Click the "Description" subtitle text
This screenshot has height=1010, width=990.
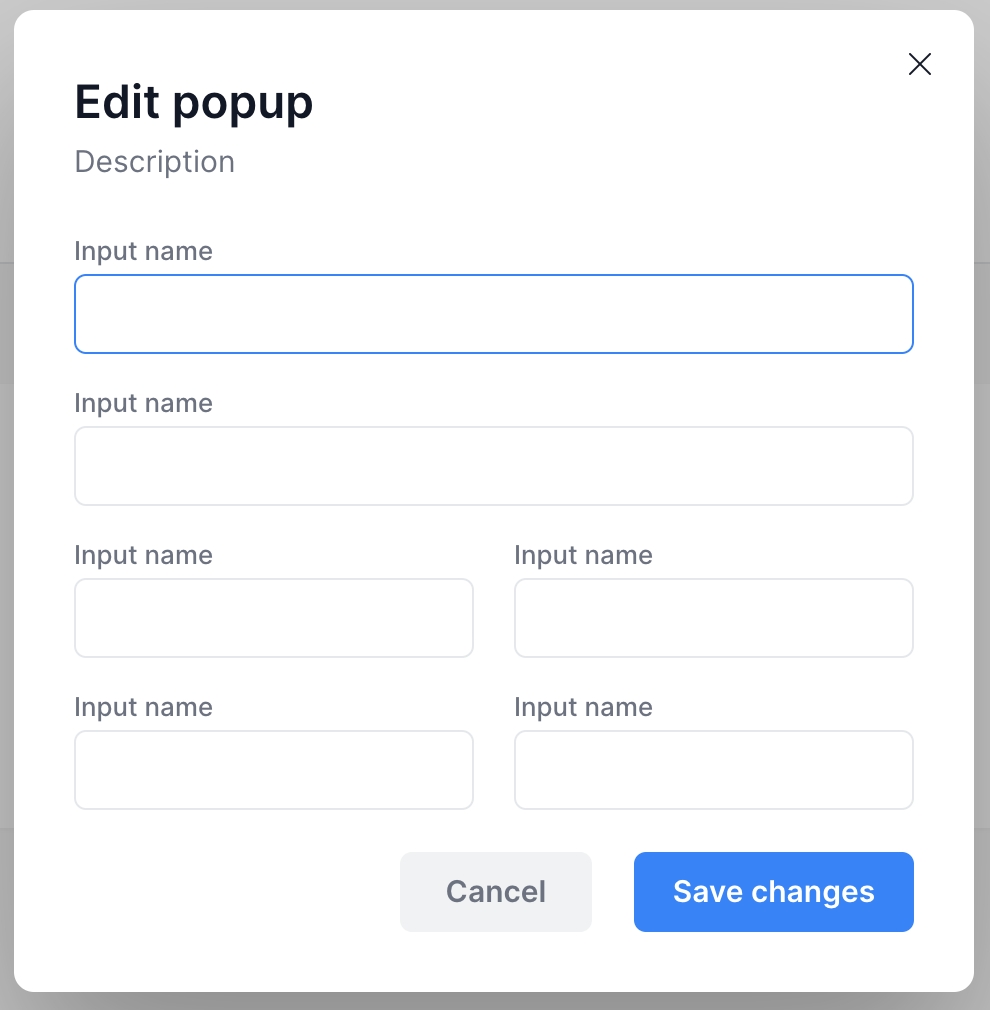coord(155,162)
